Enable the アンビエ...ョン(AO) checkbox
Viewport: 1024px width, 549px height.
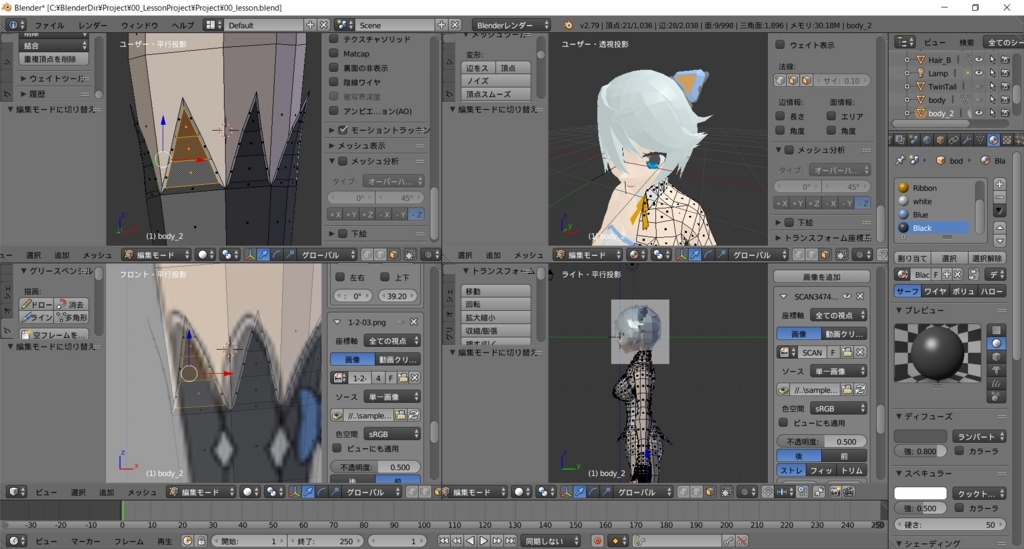pos(334,111)
